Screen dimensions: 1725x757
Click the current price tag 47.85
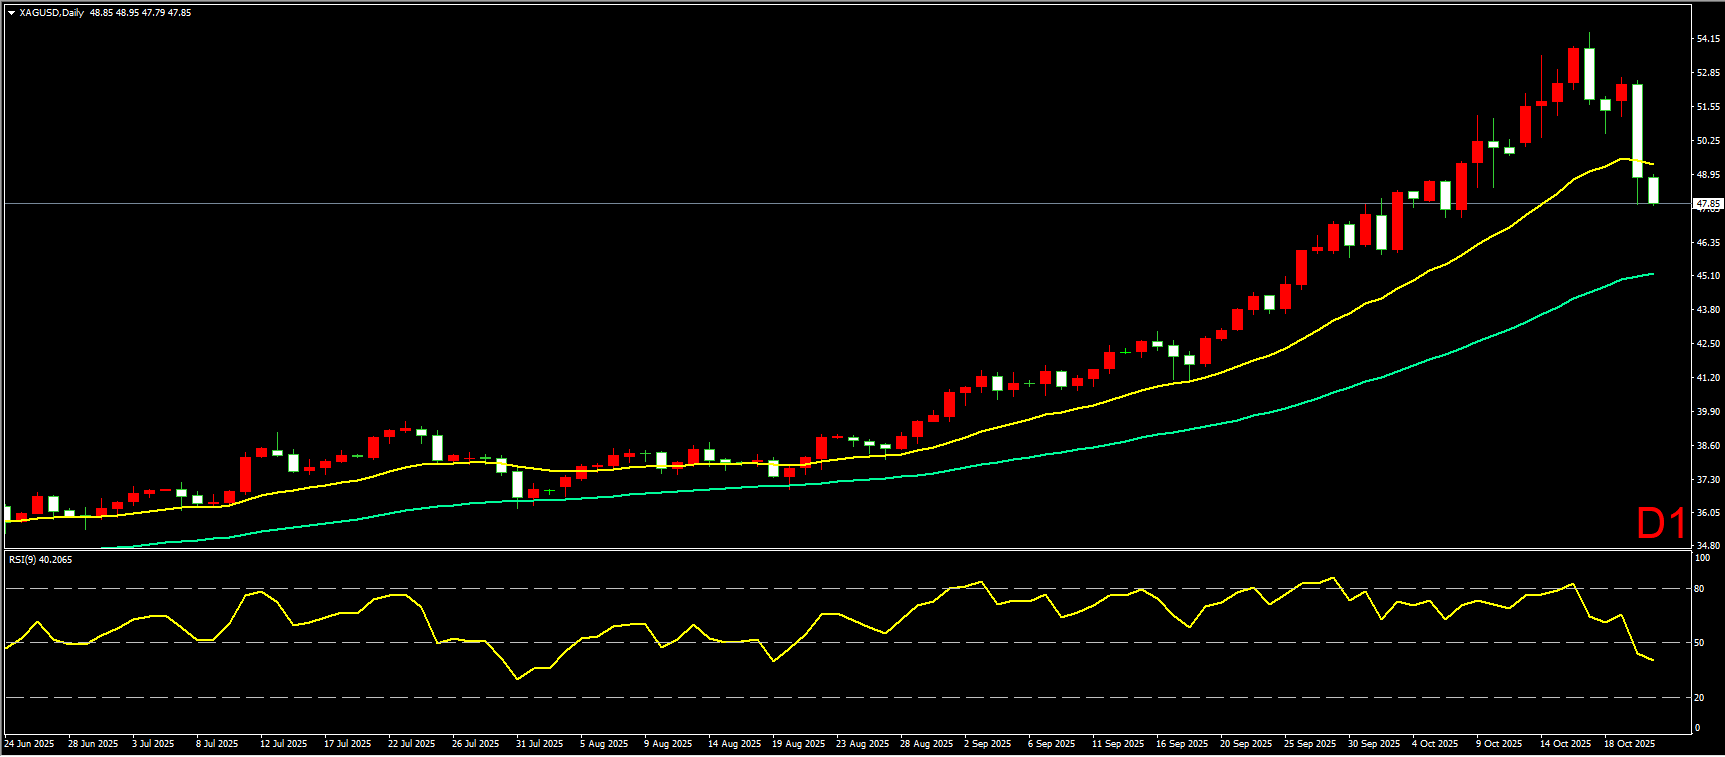tap(1708, 204)
